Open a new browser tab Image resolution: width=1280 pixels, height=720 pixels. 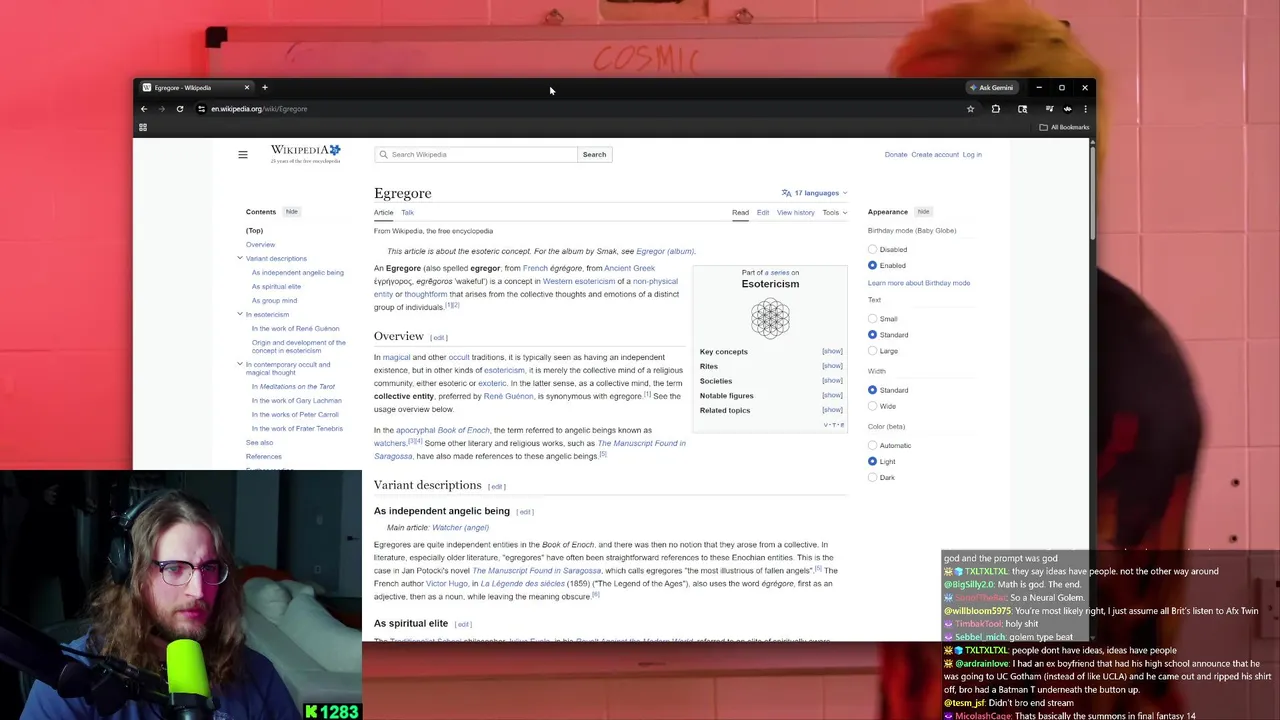[264, 88]
